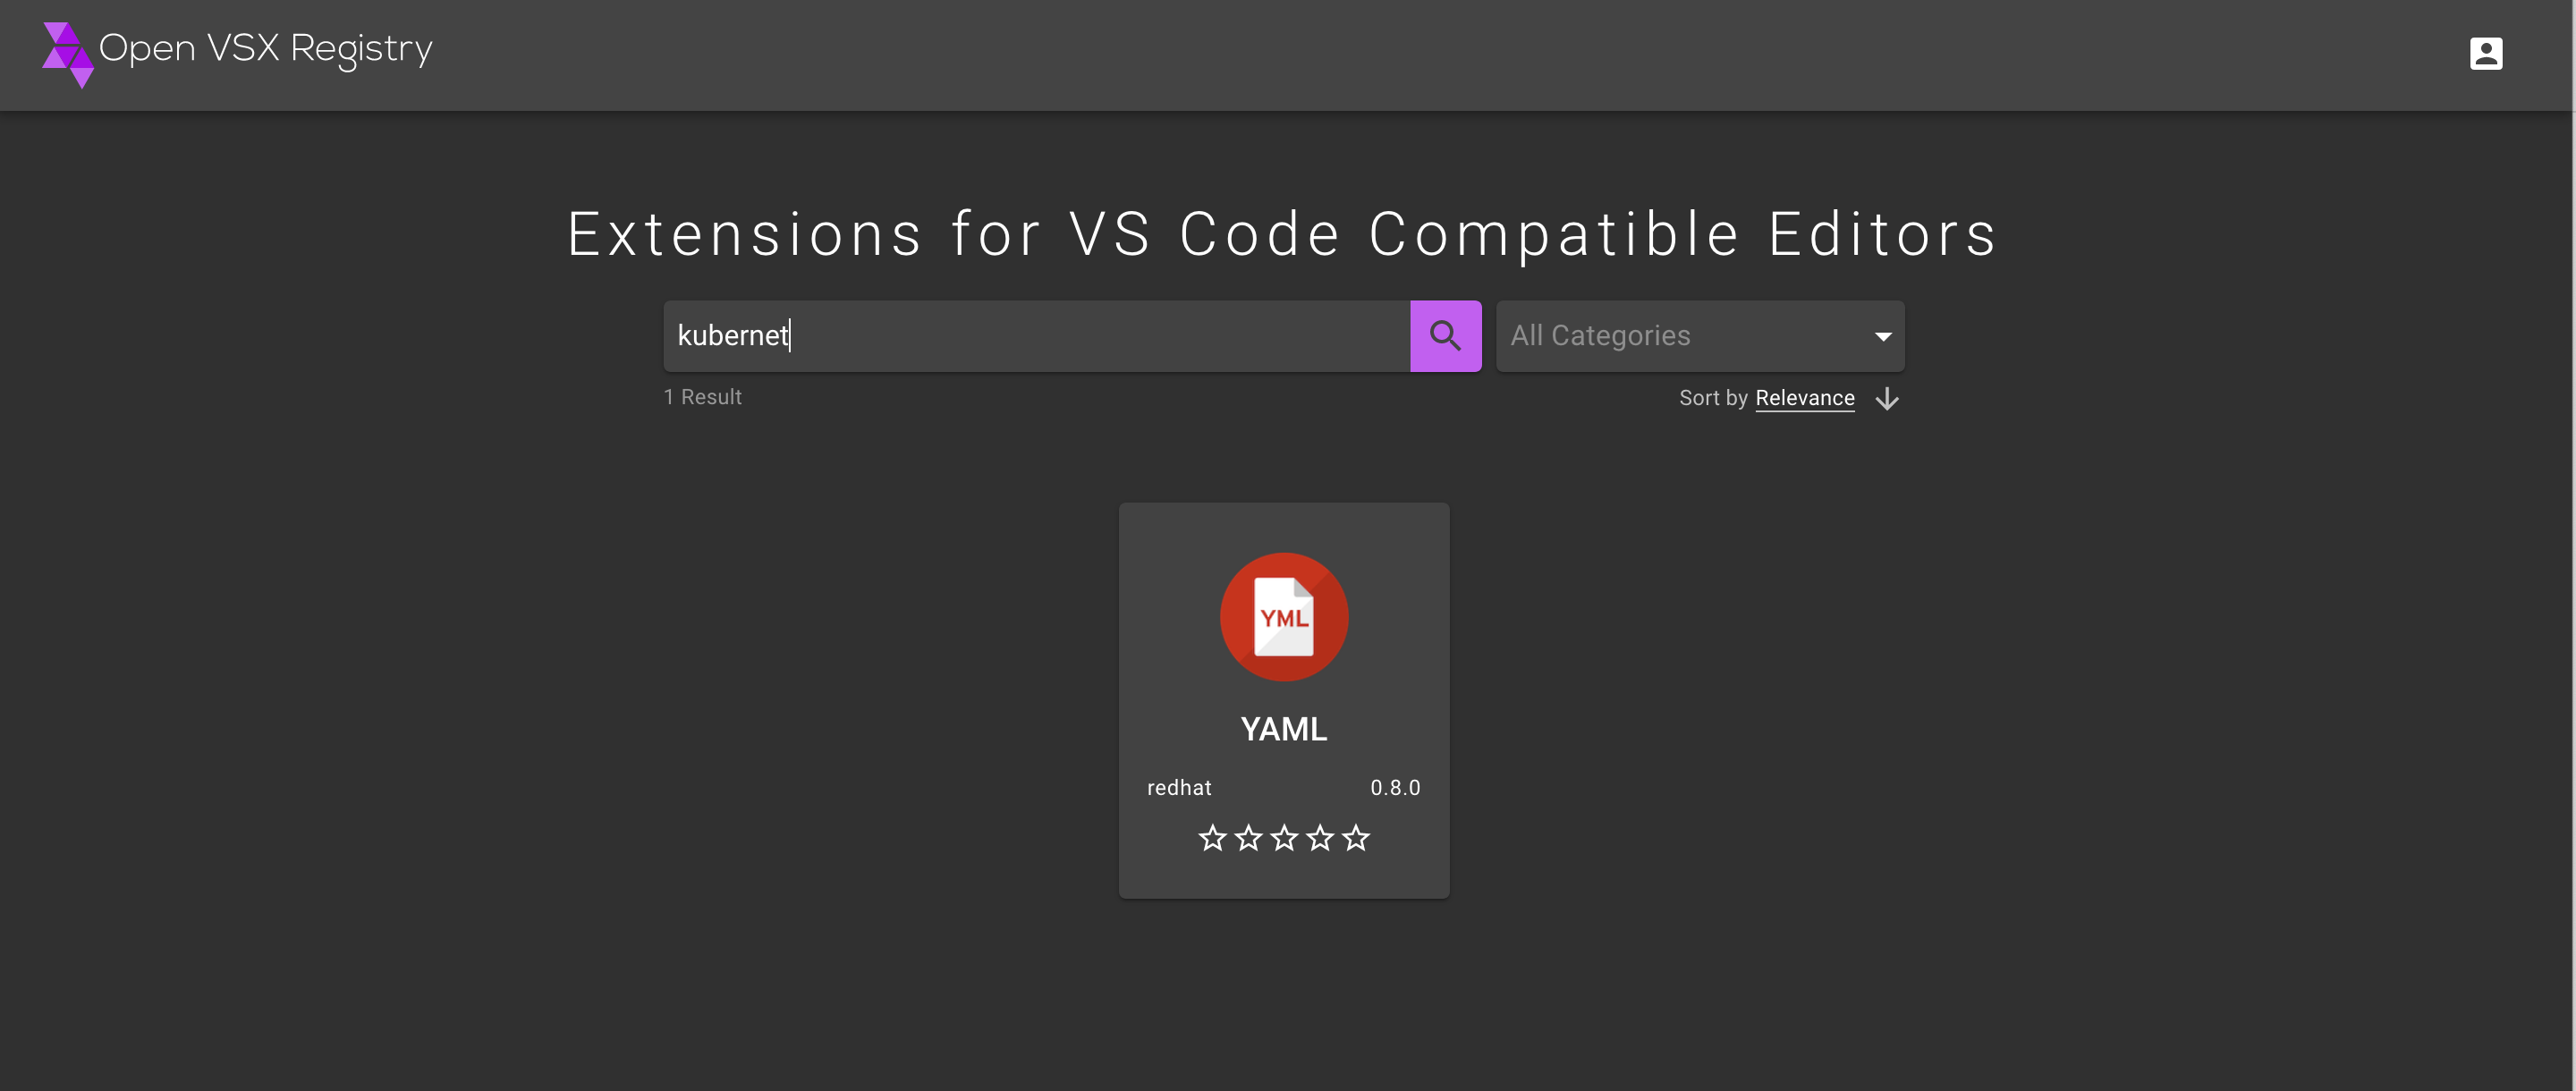This screenshot has width=2576, height=1091.
Task: Rate the YAML extension two stars
Action: [1248, 838]
